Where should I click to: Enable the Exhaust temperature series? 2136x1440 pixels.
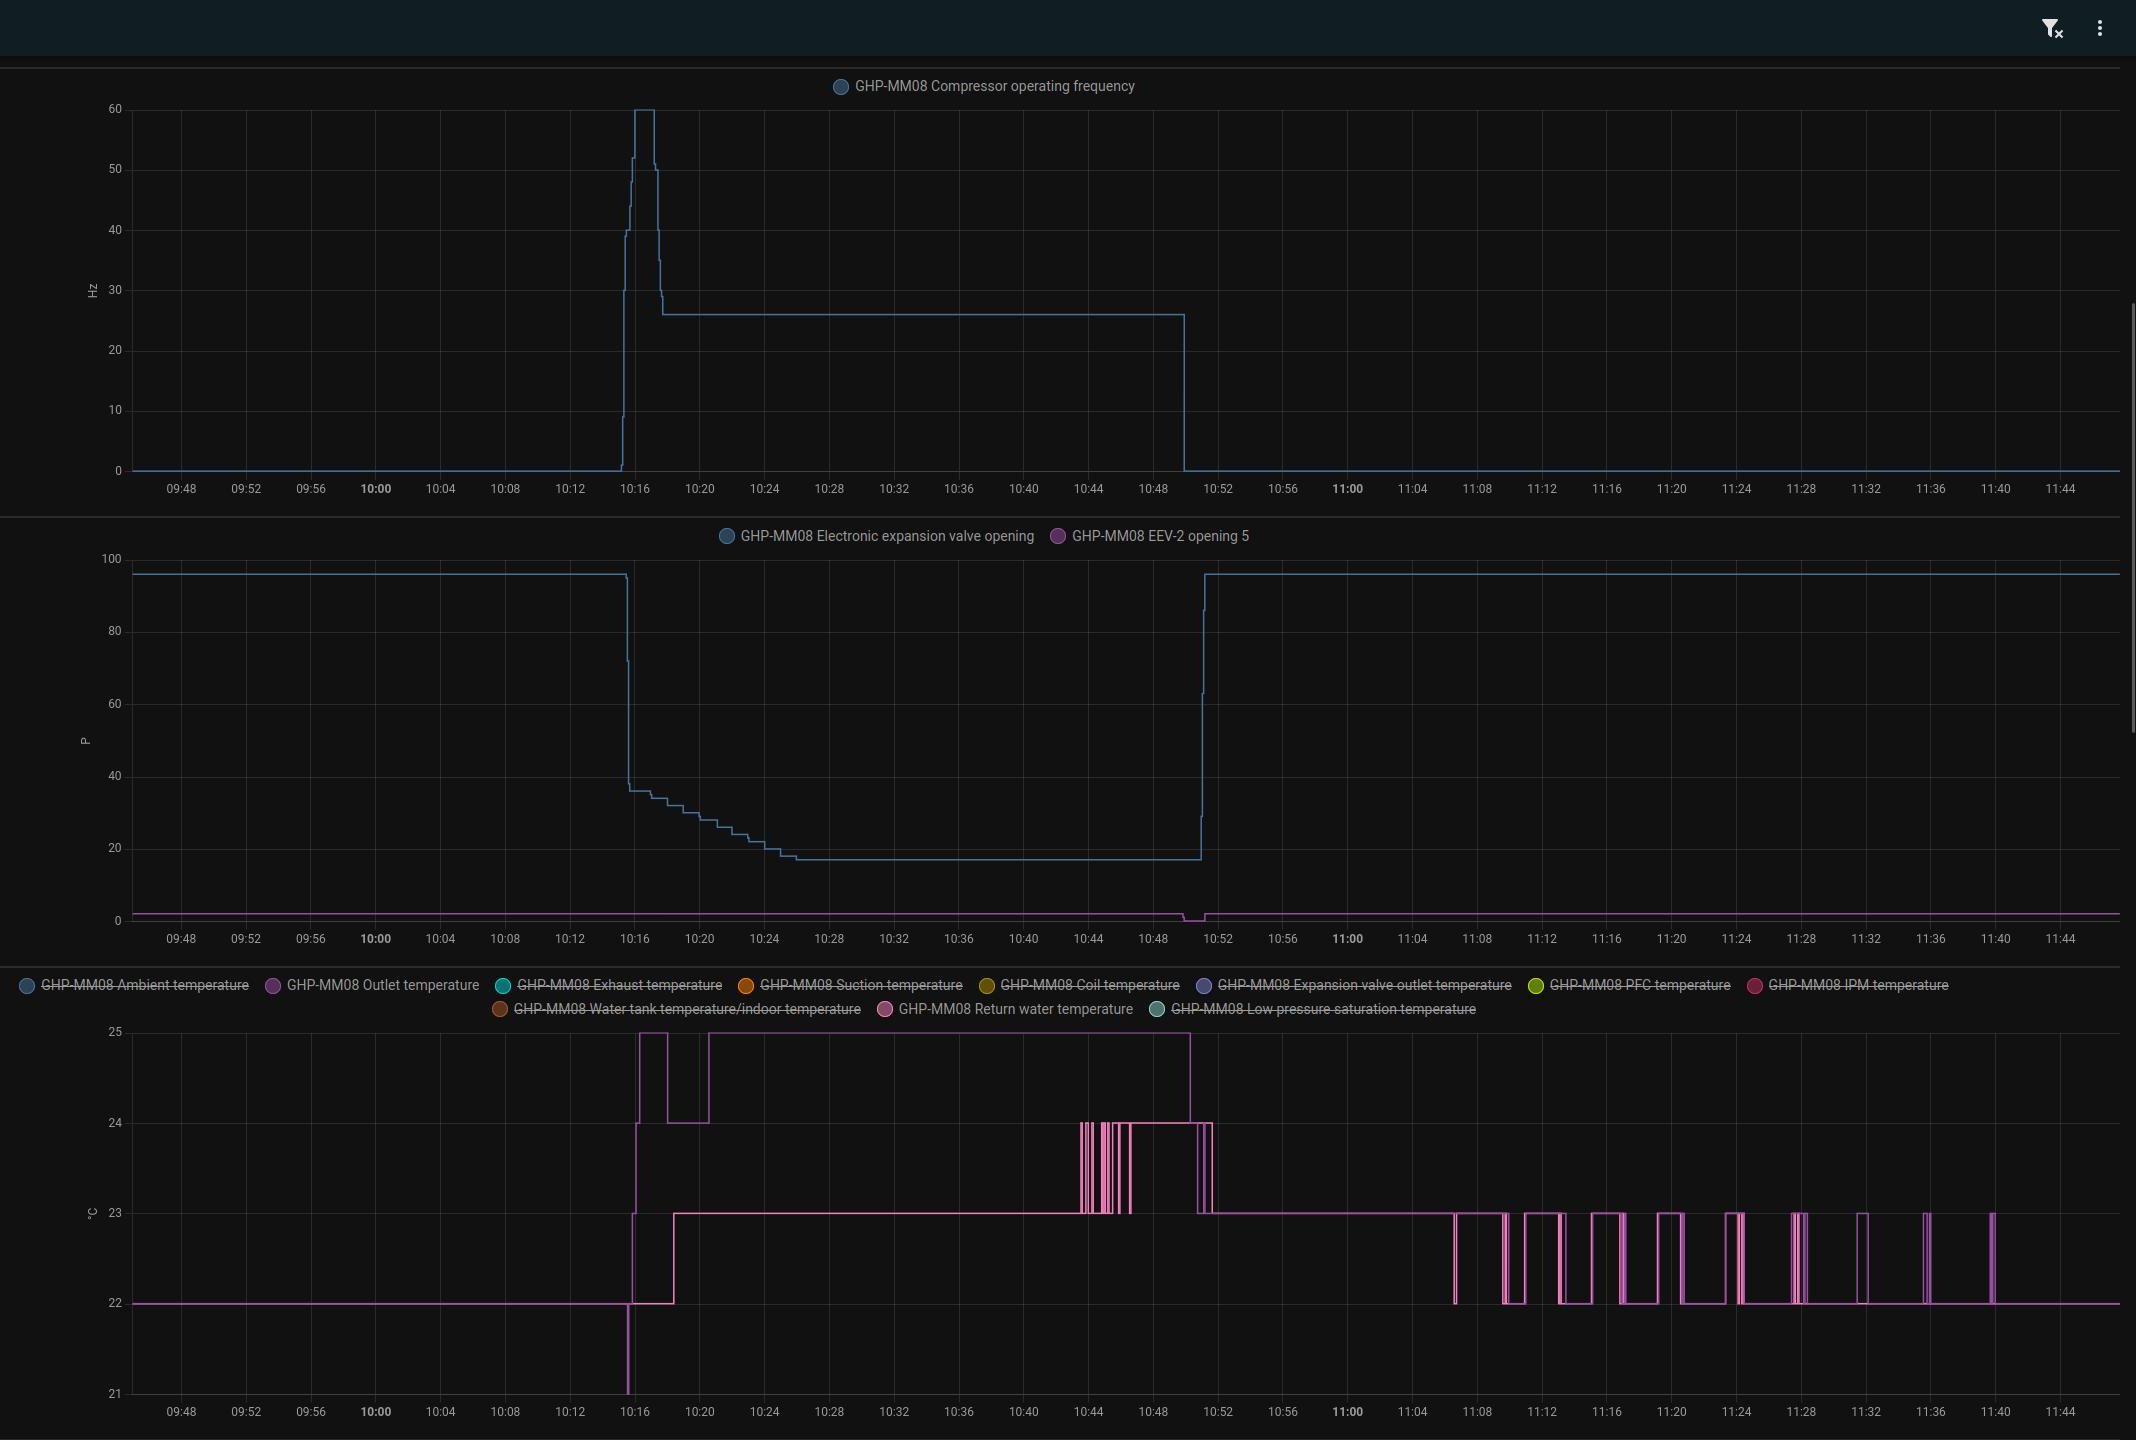pos(618,986)
